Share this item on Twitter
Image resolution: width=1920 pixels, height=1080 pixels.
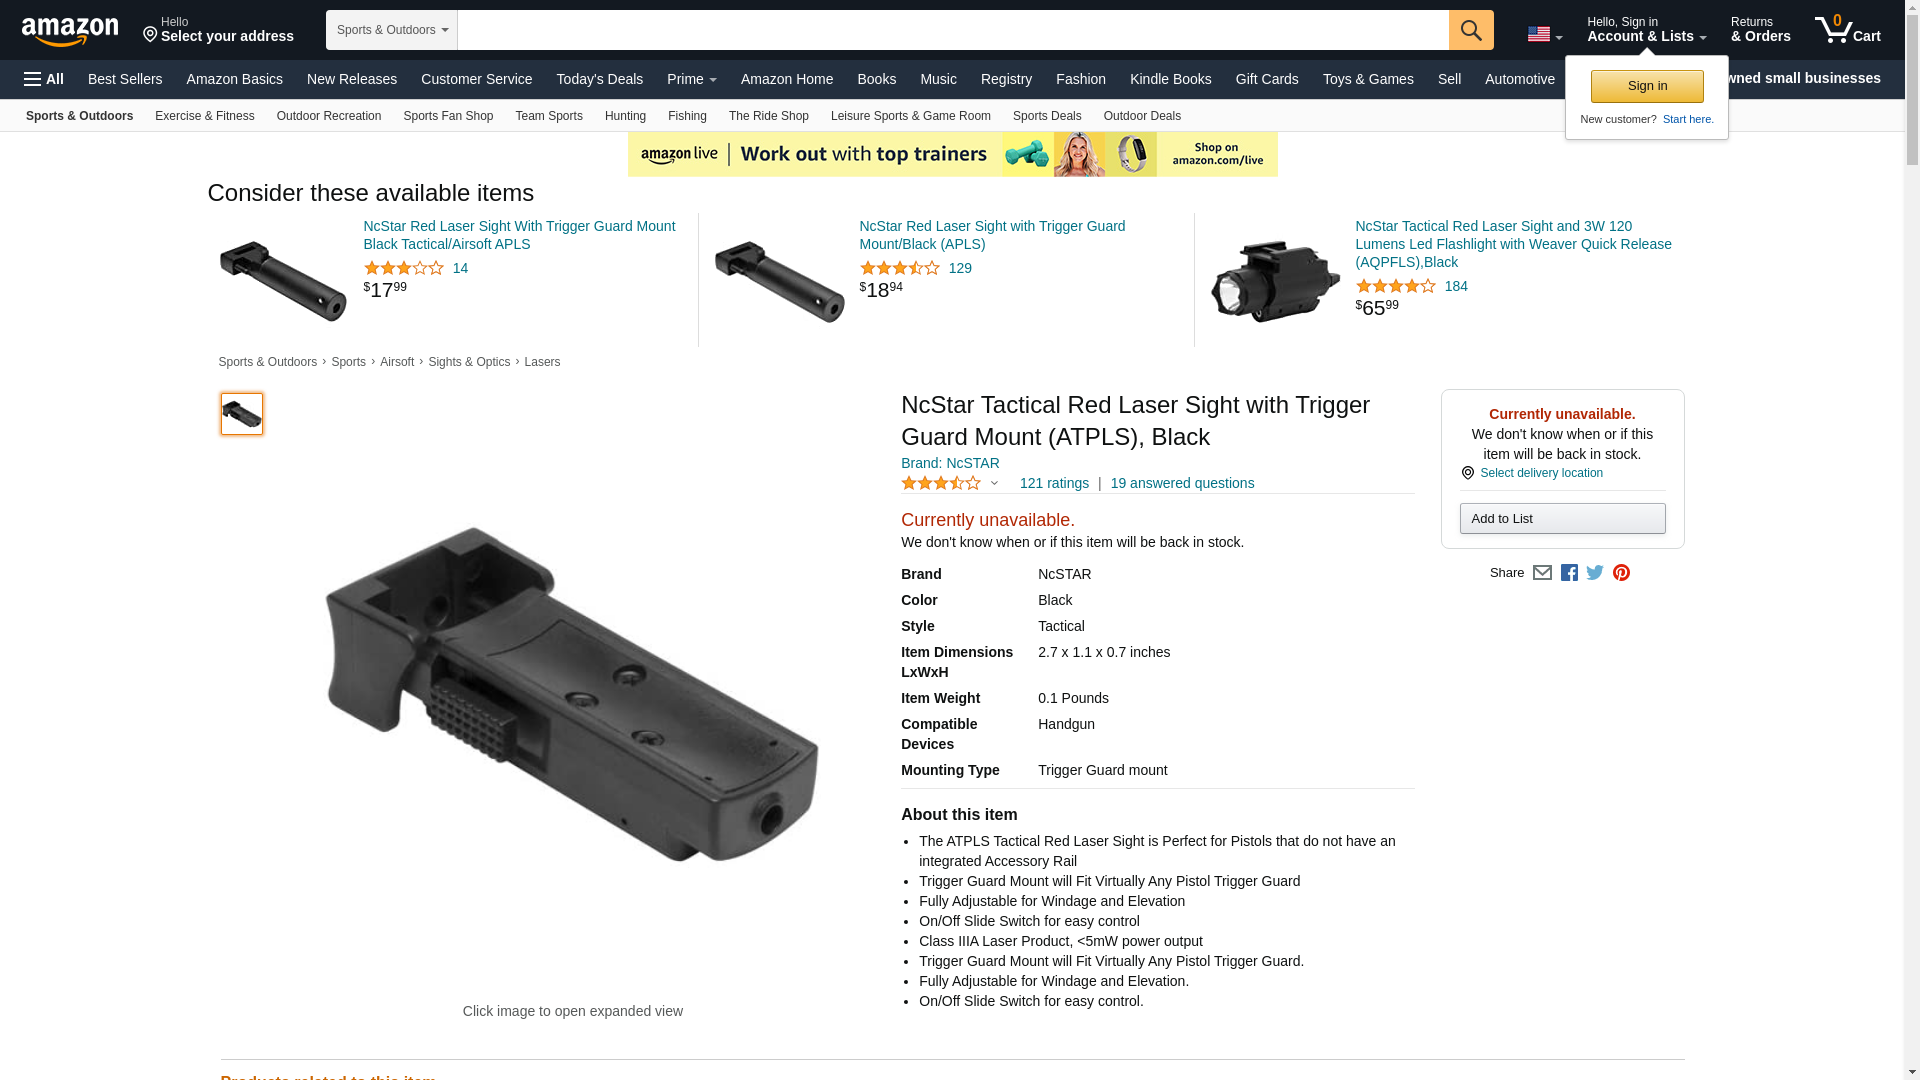[1595, 573]
